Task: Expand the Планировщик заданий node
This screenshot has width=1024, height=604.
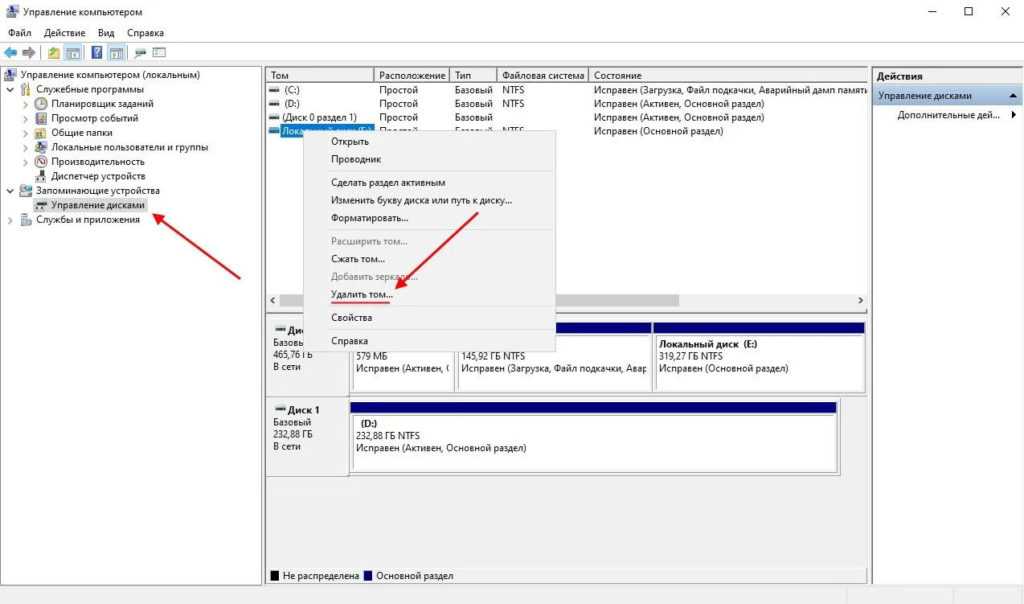Action: coord(25,104)
